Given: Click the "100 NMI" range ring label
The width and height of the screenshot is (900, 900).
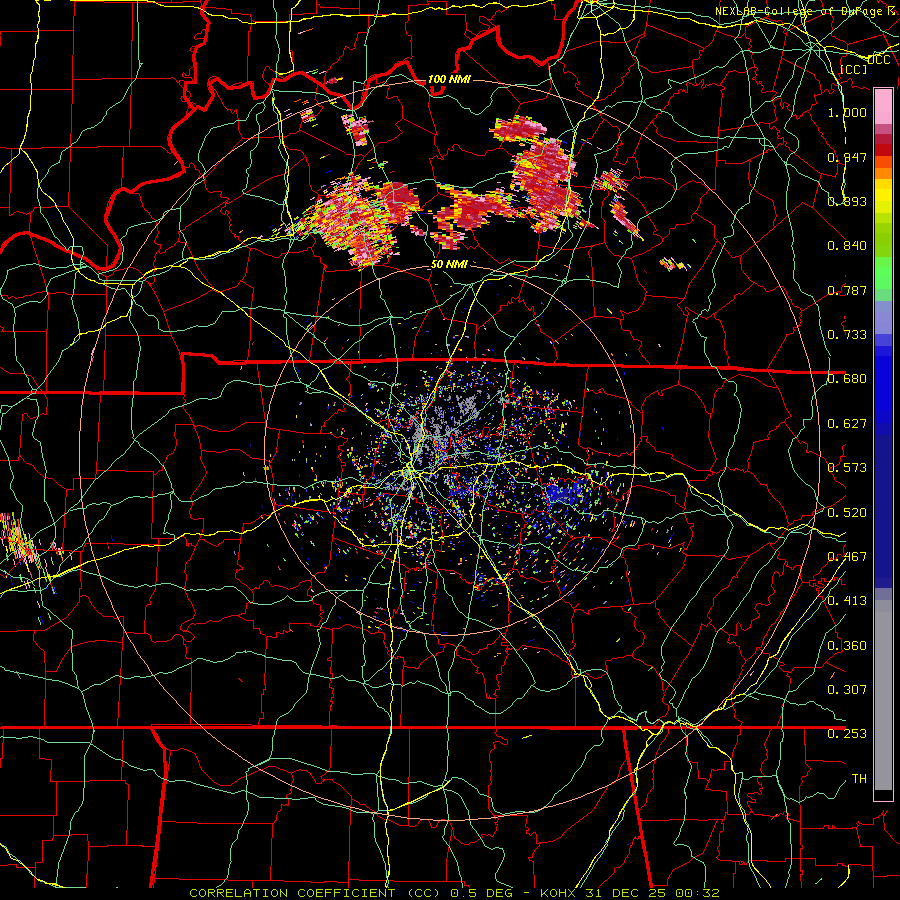Looking at the screenshot, I should [x=449, y=79].
